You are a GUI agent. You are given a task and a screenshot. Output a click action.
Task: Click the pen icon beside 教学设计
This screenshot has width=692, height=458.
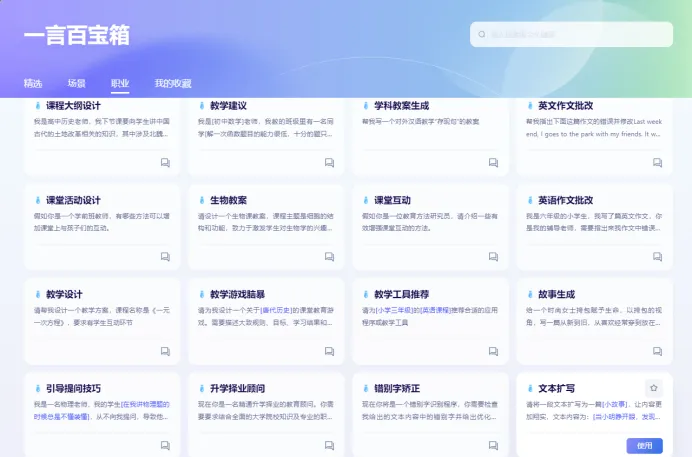pos(38,294)
